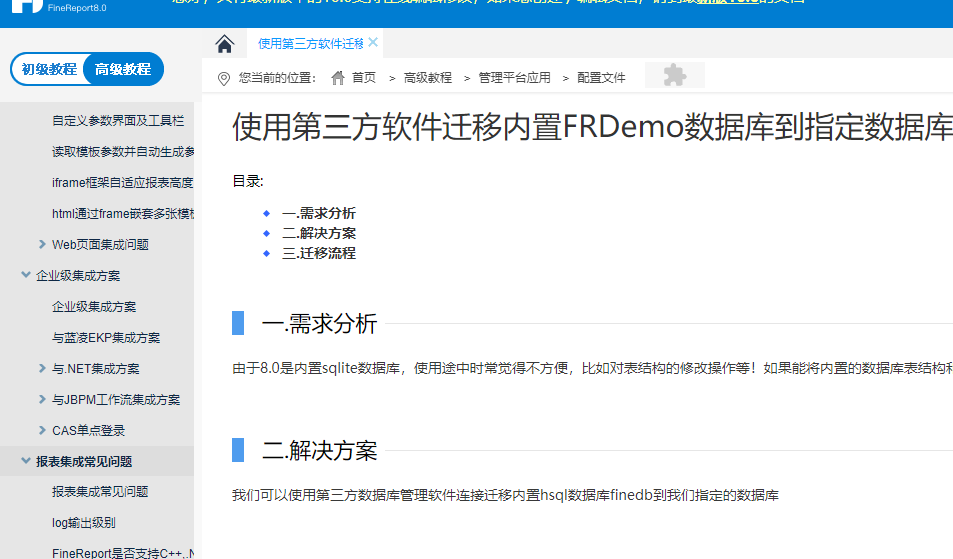Open iframe框架自适应报表高度 article
Screen dimensions: 953x559
pyautogui.click(x=123, y=183)
